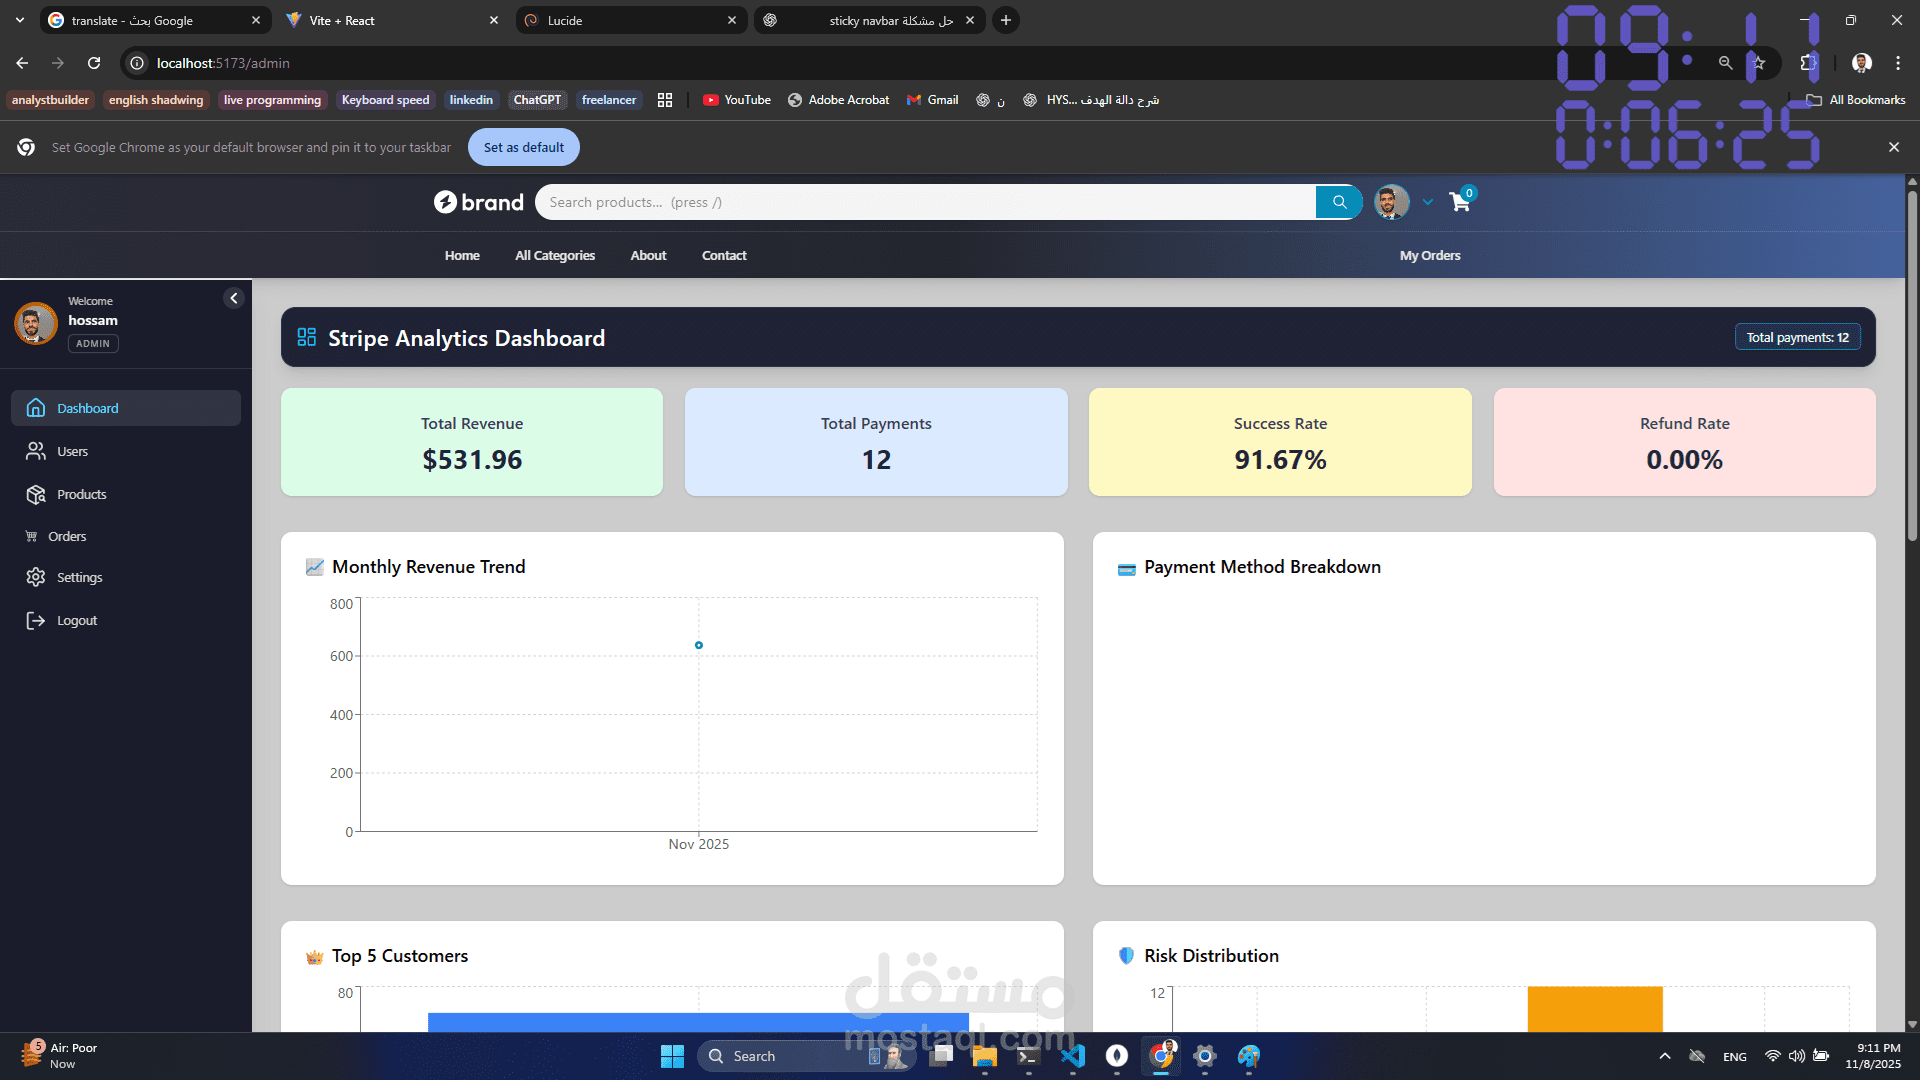Open Products via its box icon
The width and height of the screenshot is (1920, 1080).
click(36, 494)
